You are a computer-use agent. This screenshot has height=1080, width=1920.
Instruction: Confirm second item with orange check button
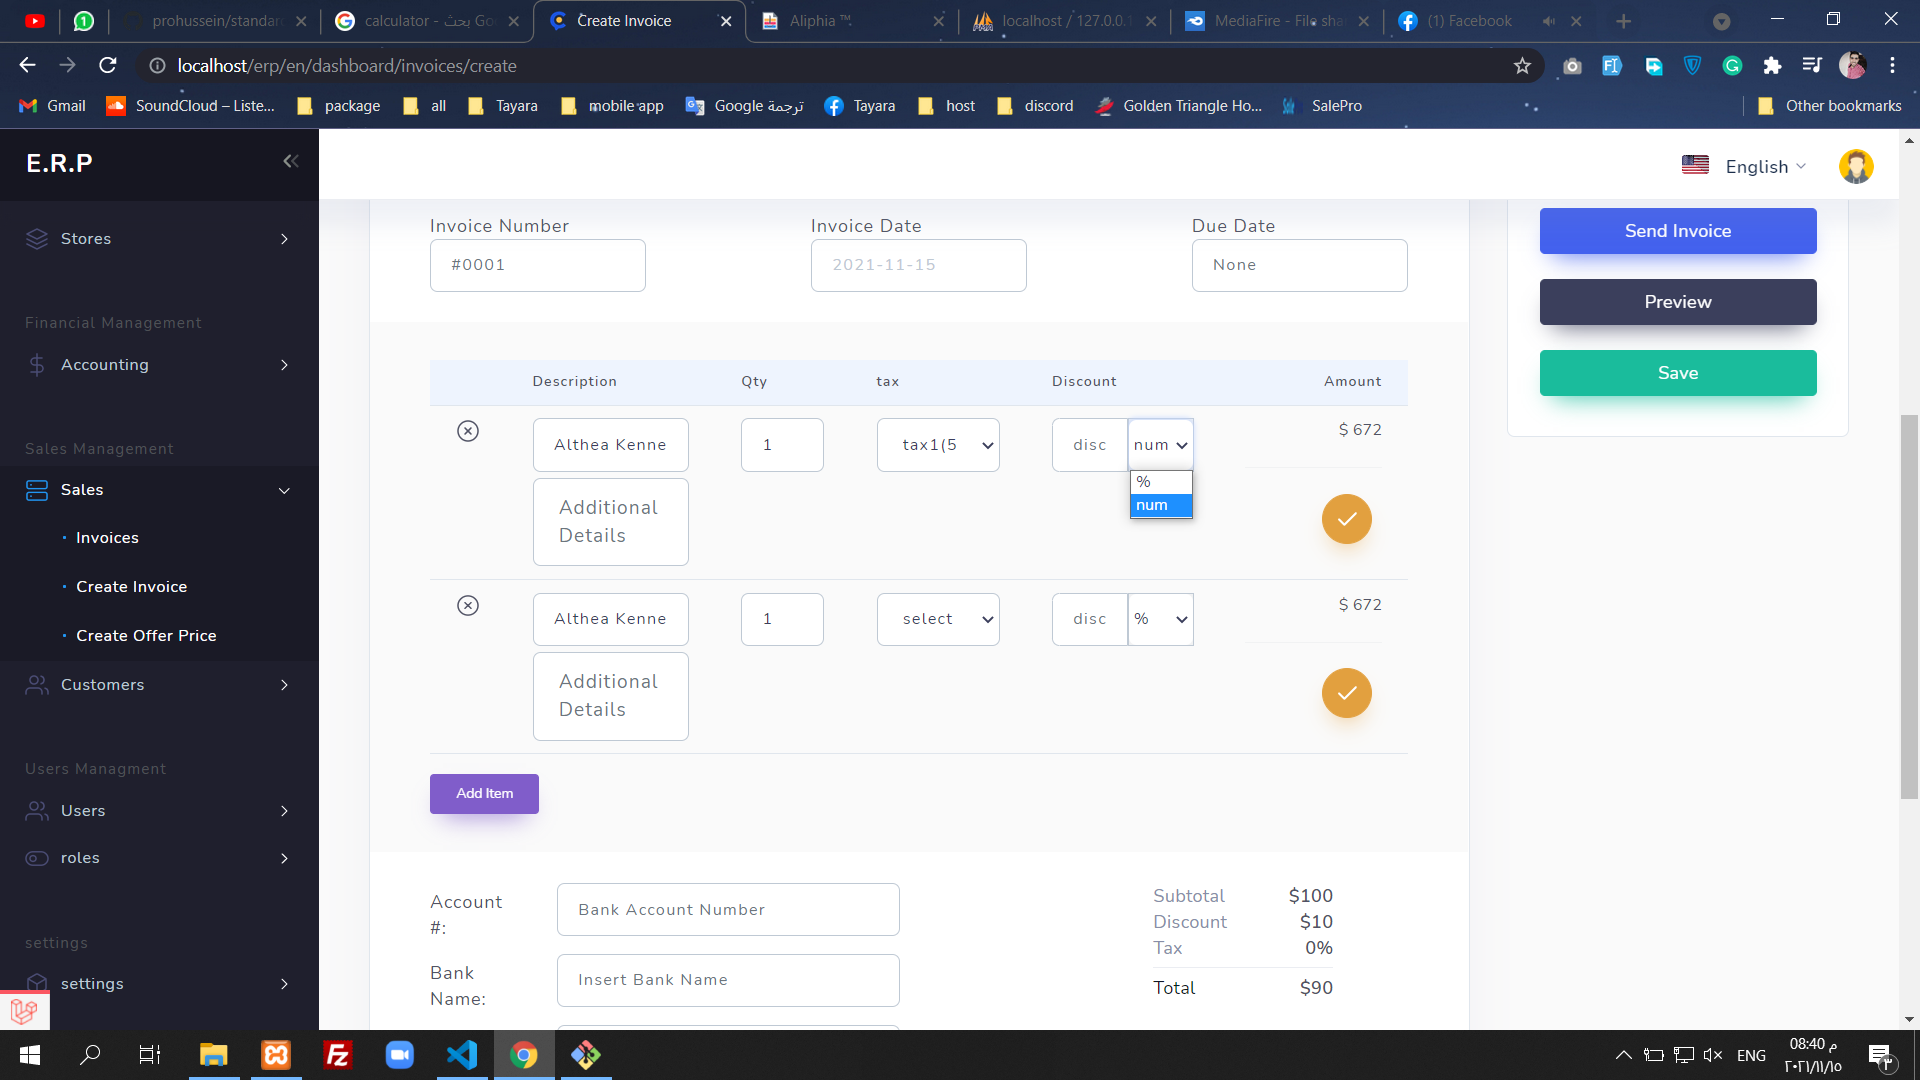coord(1346,693)
